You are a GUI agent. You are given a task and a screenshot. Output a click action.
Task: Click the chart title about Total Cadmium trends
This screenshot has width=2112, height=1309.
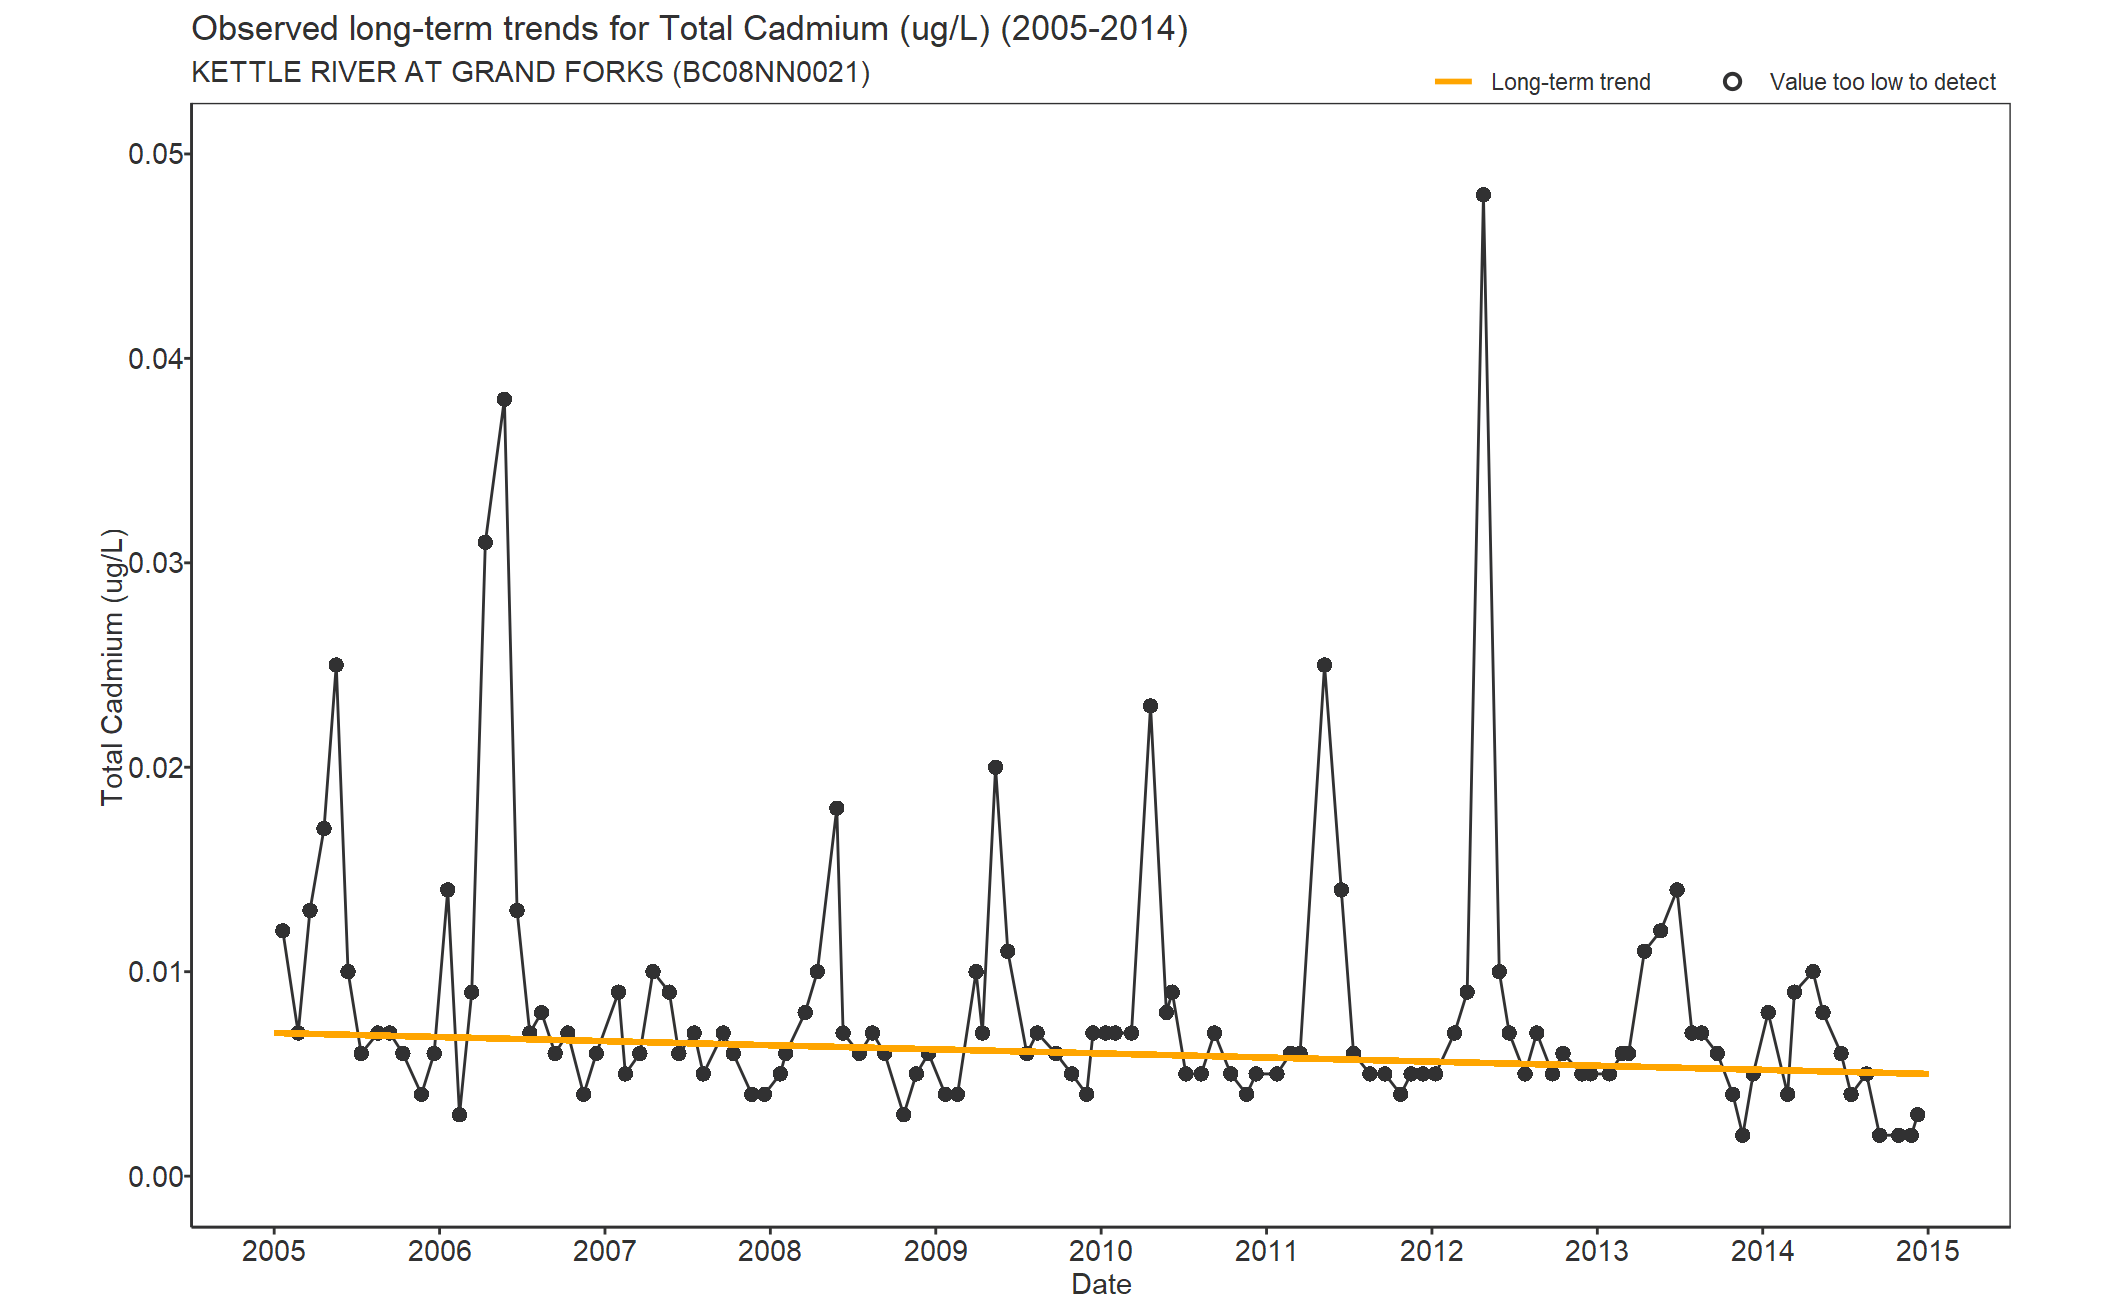(x=689, y=29)
